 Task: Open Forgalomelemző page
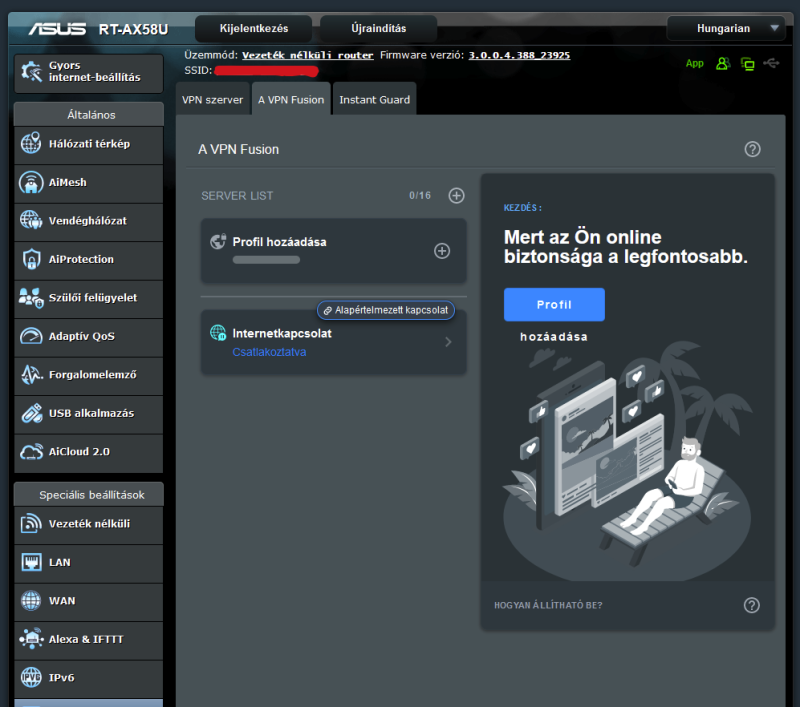click(x=89, y=375)
